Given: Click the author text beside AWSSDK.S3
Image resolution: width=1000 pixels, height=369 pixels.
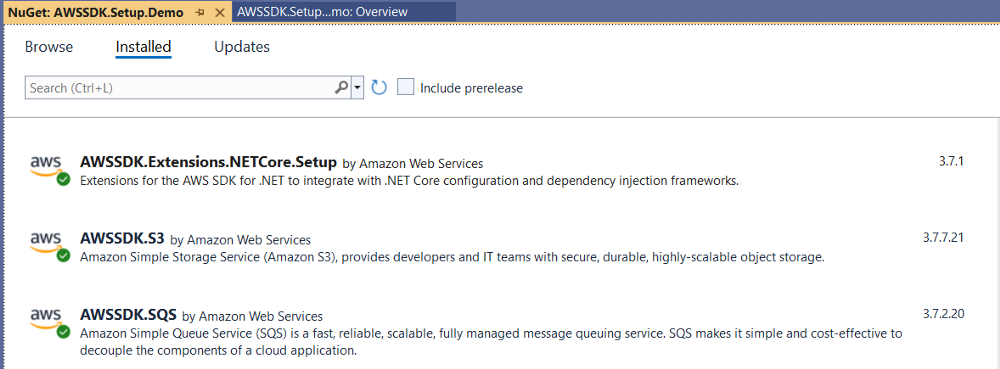Looking at the screenshot, I should point(241,240).
